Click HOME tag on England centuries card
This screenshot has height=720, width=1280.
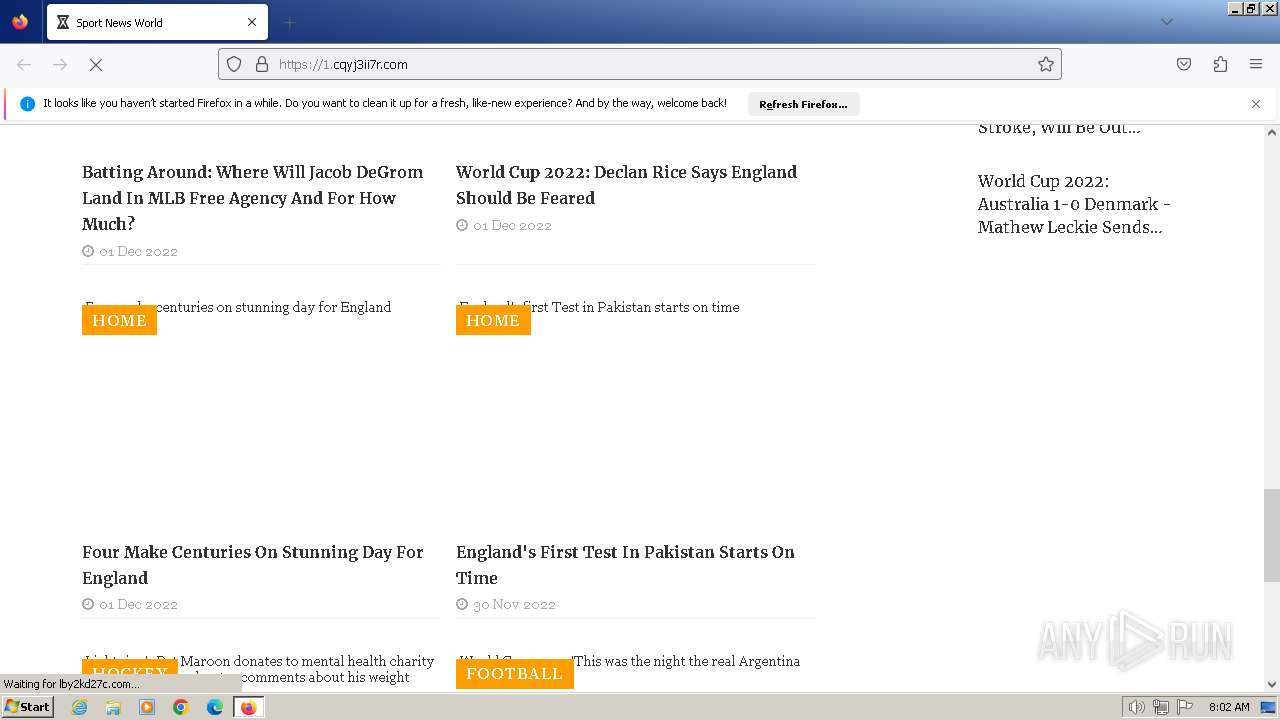119,320
